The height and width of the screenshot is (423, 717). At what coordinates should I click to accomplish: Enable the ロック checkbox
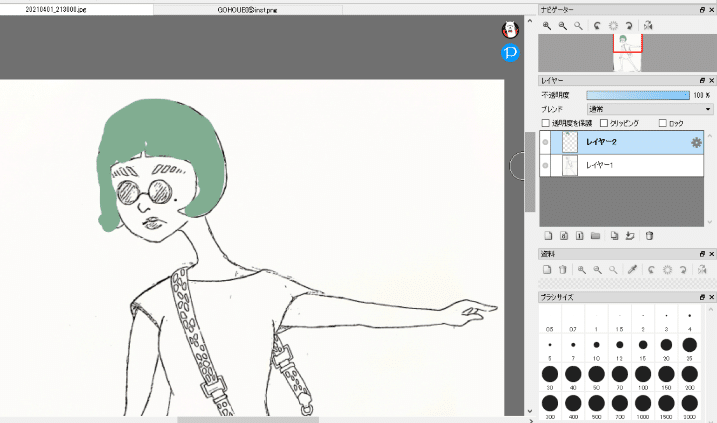click(x=663, y=123)
